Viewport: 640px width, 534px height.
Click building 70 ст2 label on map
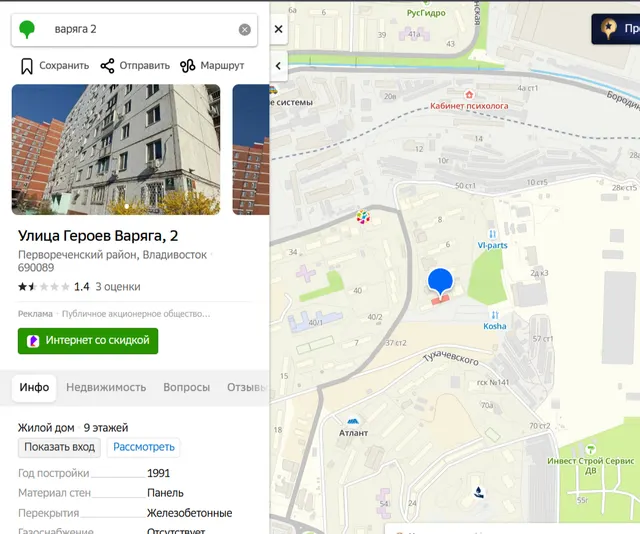pos(540,426)
